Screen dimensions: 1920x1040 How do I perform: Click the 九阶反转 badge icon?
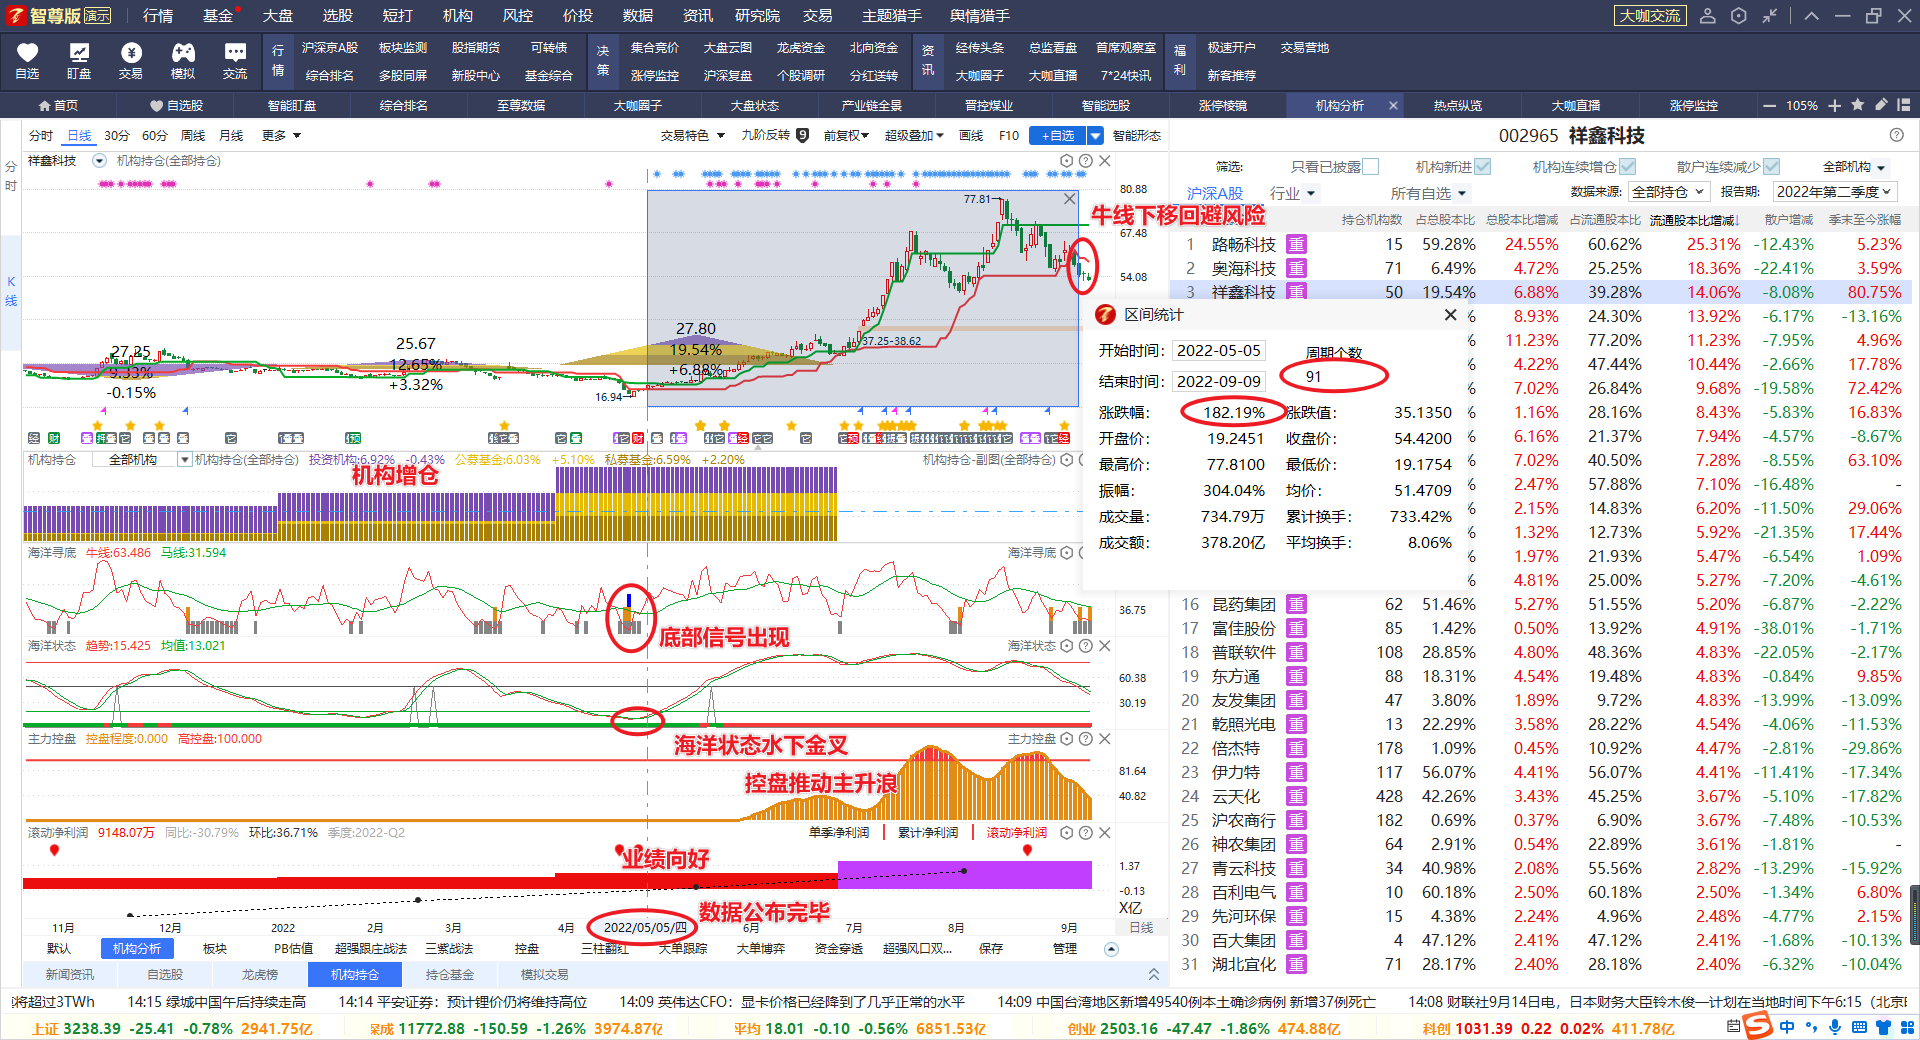[802, 135]
